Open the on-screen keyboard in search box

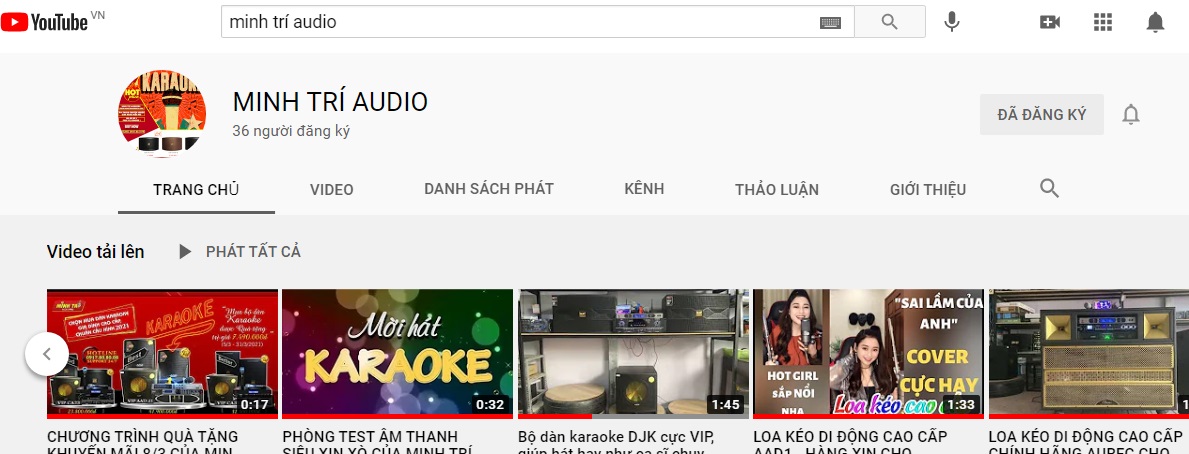click(x=831, y=22)
